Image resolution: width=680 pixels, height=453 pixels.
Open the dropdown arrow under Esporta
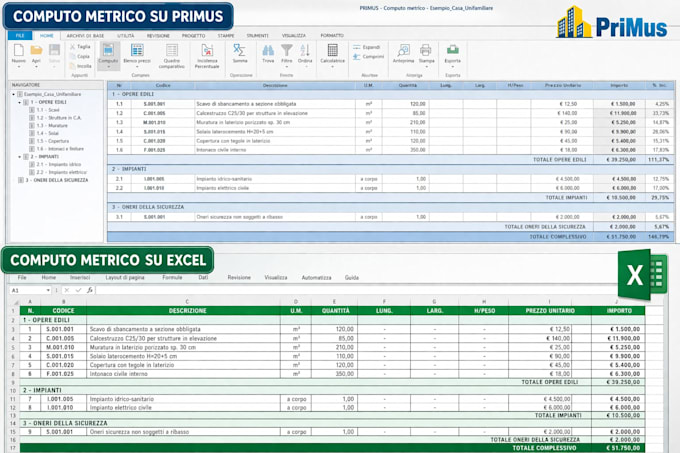click(x=452, y=67)
